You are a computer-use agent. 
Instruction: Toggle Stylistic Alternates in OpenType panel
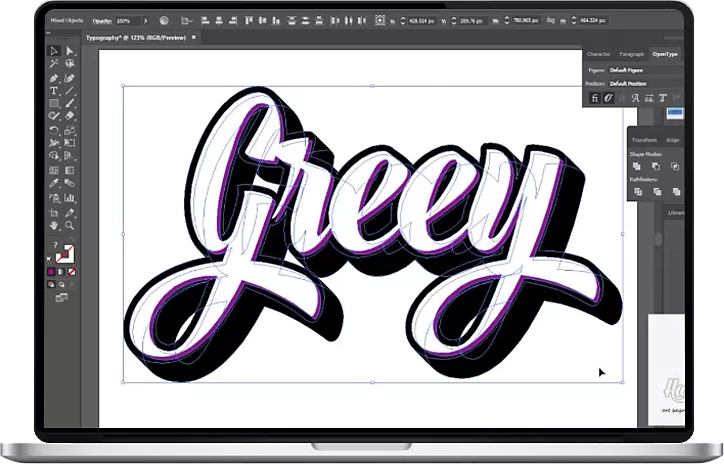649,98
